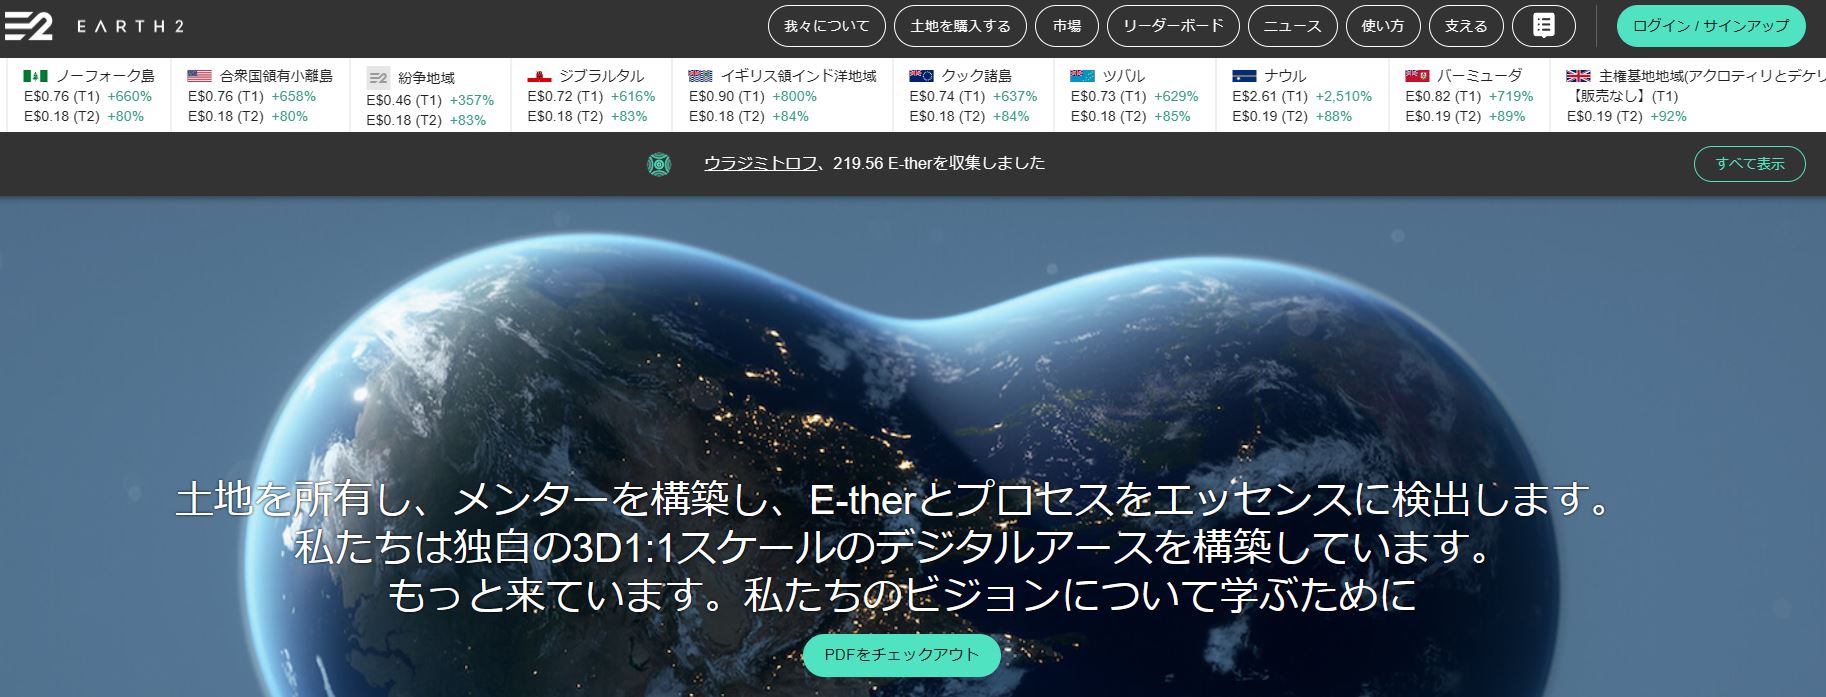Follow the ウラジミトロフ user link
Image resolution: width=1826 pixels, height=697 pixels.
tap(760, 163)
